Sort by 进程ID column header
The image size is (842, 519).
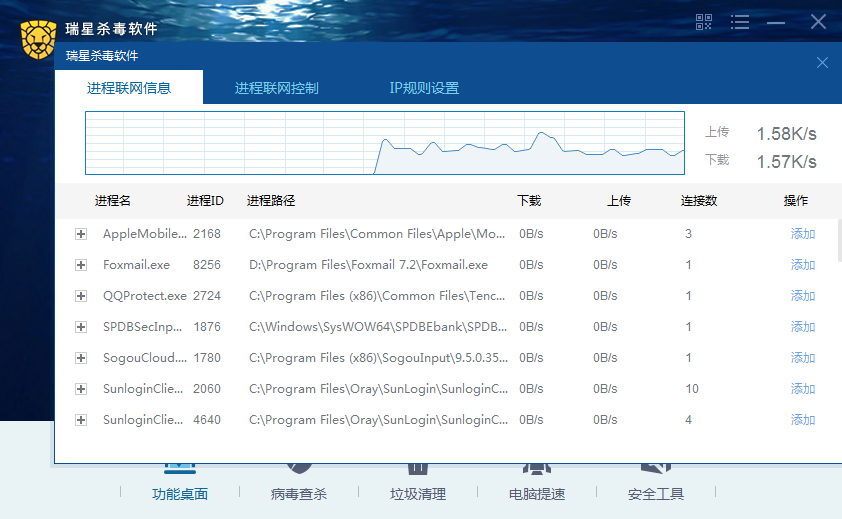click(x=205, y=200)
